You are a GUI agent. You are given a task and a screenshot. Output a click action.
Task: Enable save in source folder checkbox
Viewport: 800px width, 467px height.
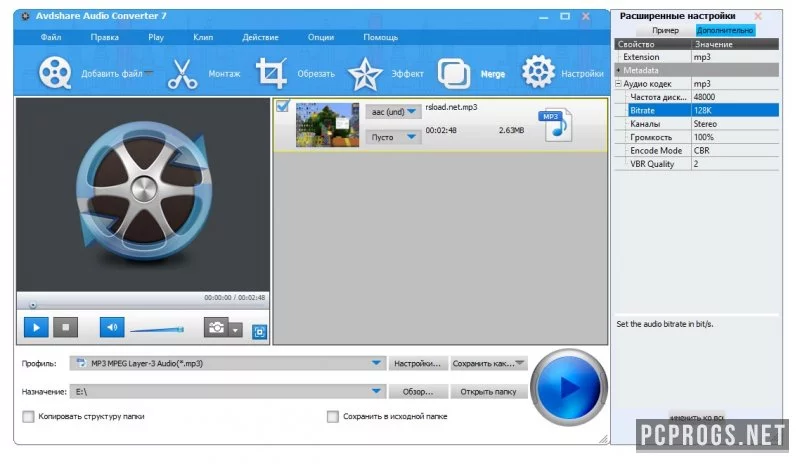click(x=333, y=416)
